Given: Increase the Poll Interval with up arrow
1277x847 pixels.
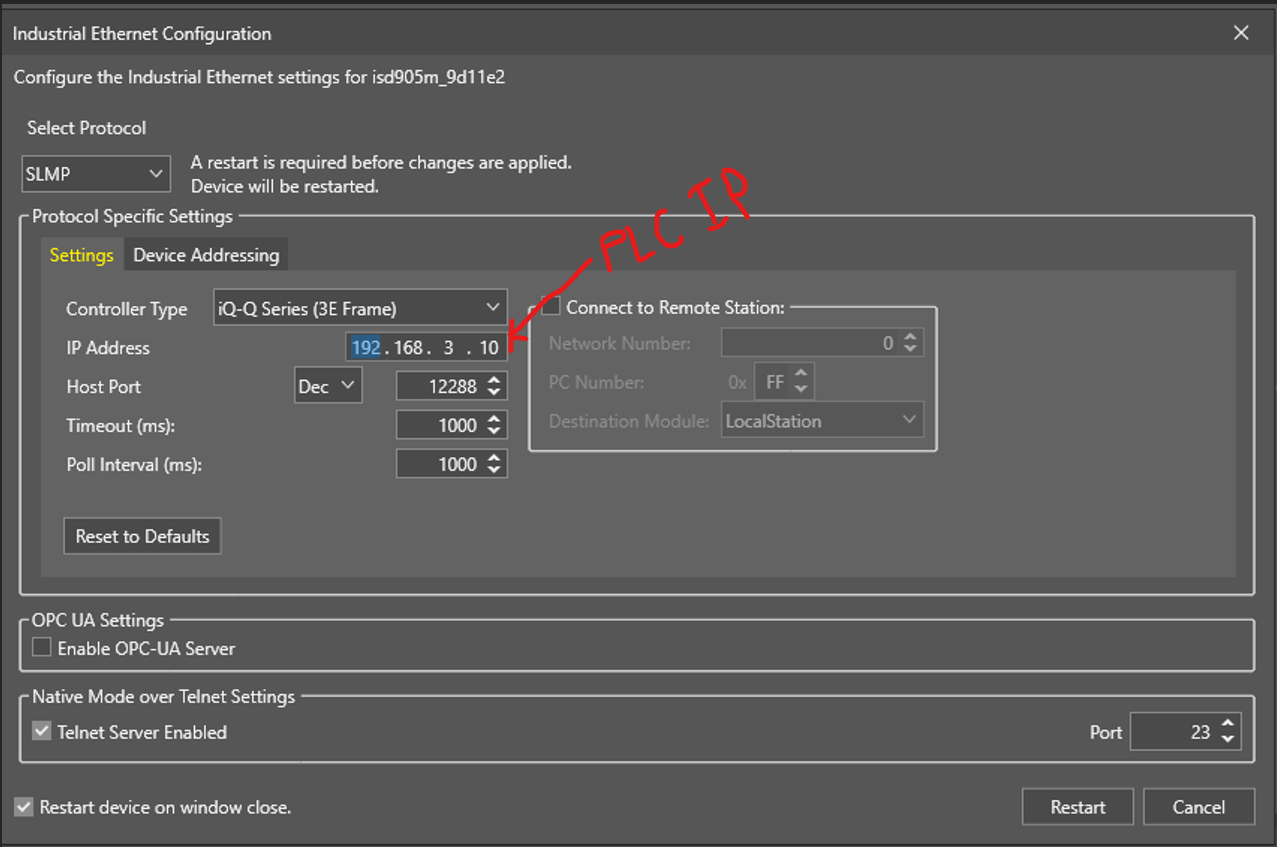Looking at the screenshot, I should point(495,458).
